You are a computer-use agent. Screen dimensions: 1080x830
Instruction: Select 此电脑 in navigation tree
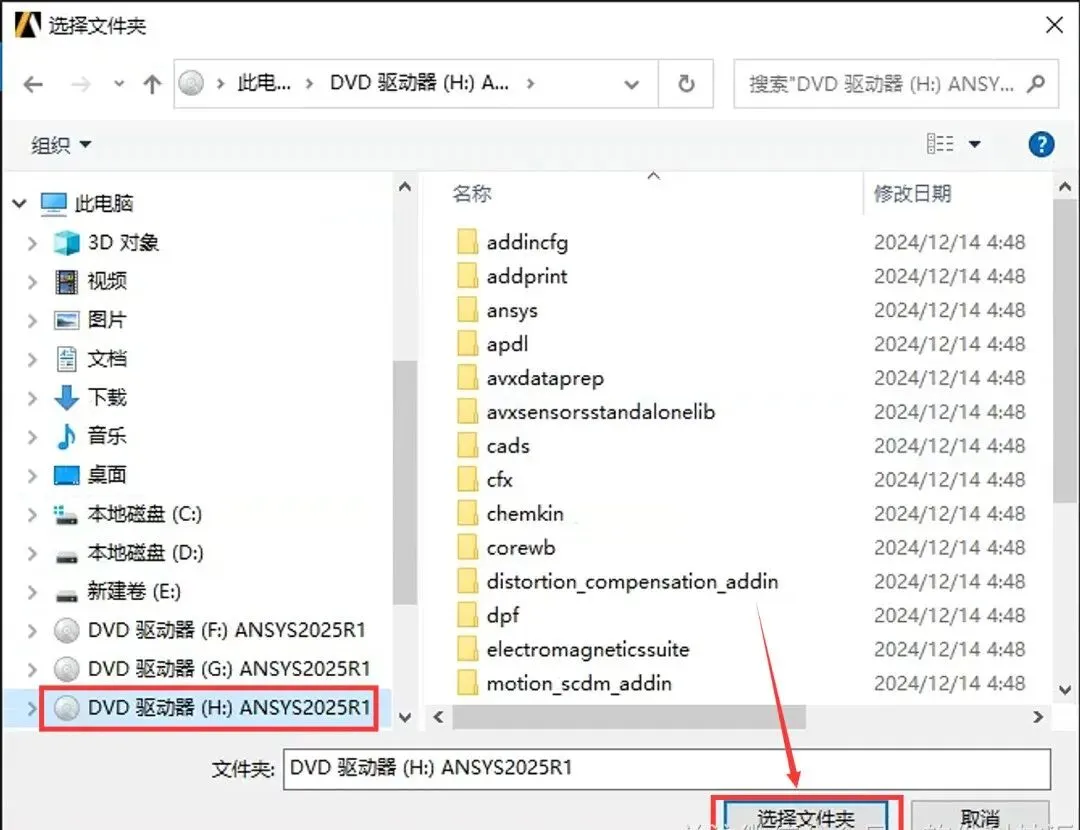coord(103,203)
